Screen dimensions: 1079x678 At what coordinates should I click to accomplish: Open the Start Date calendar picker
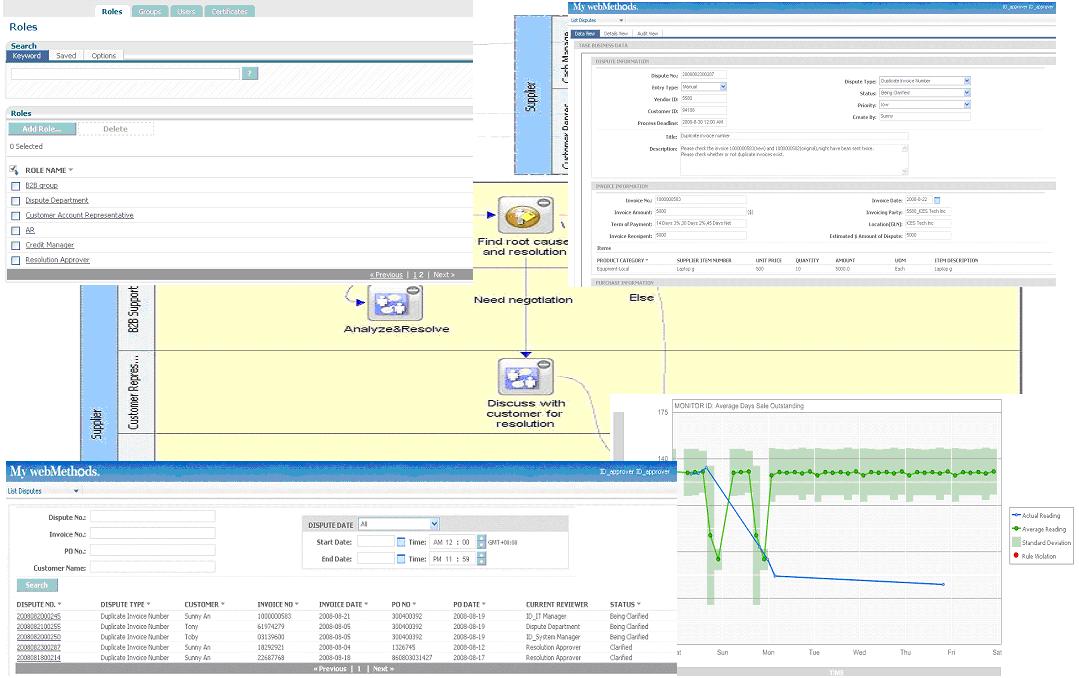pos(400,542)
